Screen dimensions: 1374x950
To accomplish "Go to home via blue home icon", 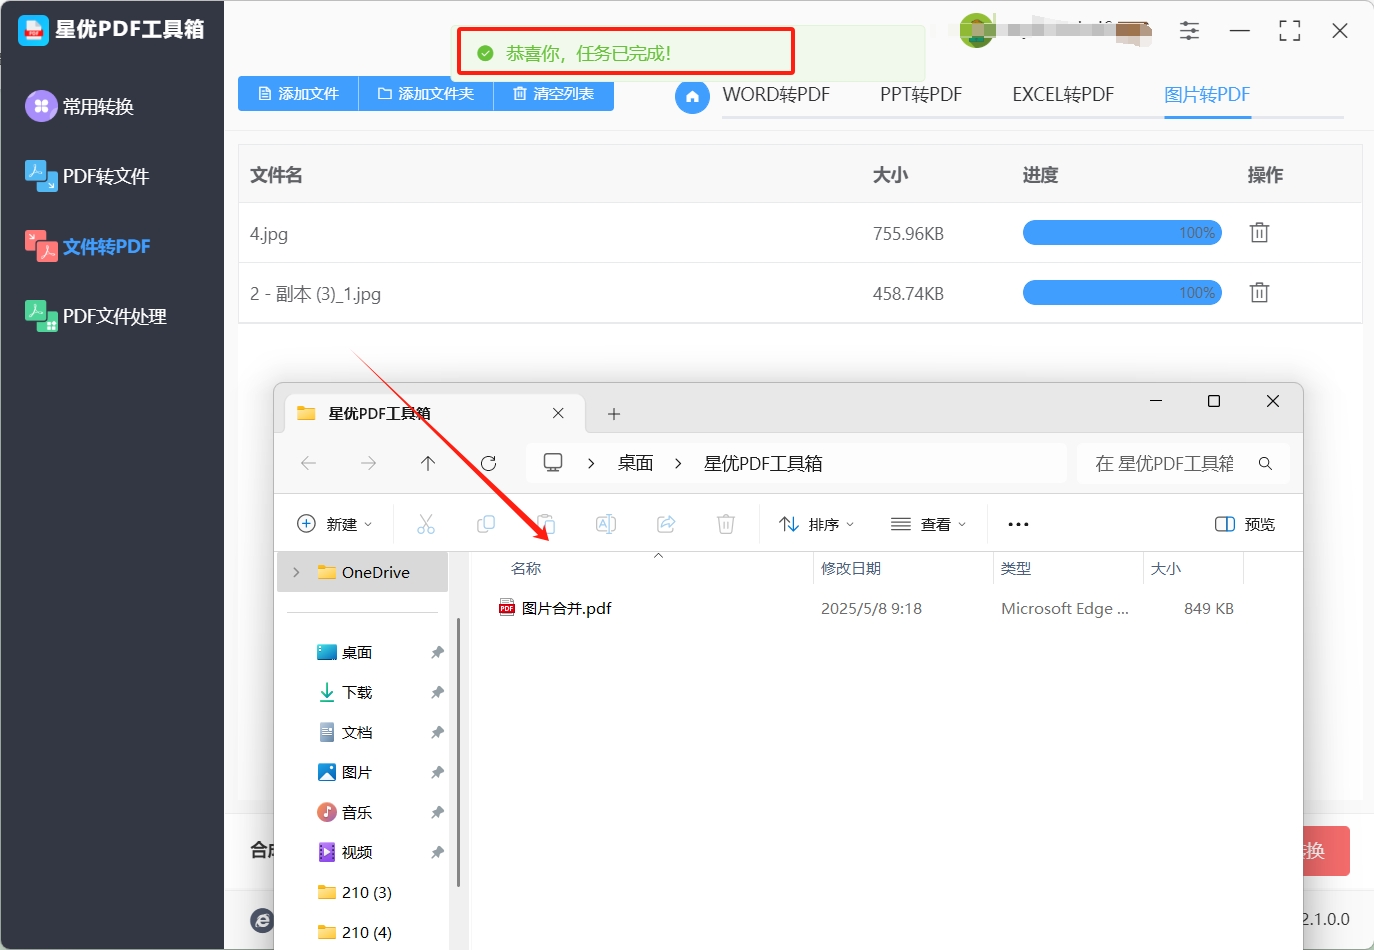I will 692,97.
